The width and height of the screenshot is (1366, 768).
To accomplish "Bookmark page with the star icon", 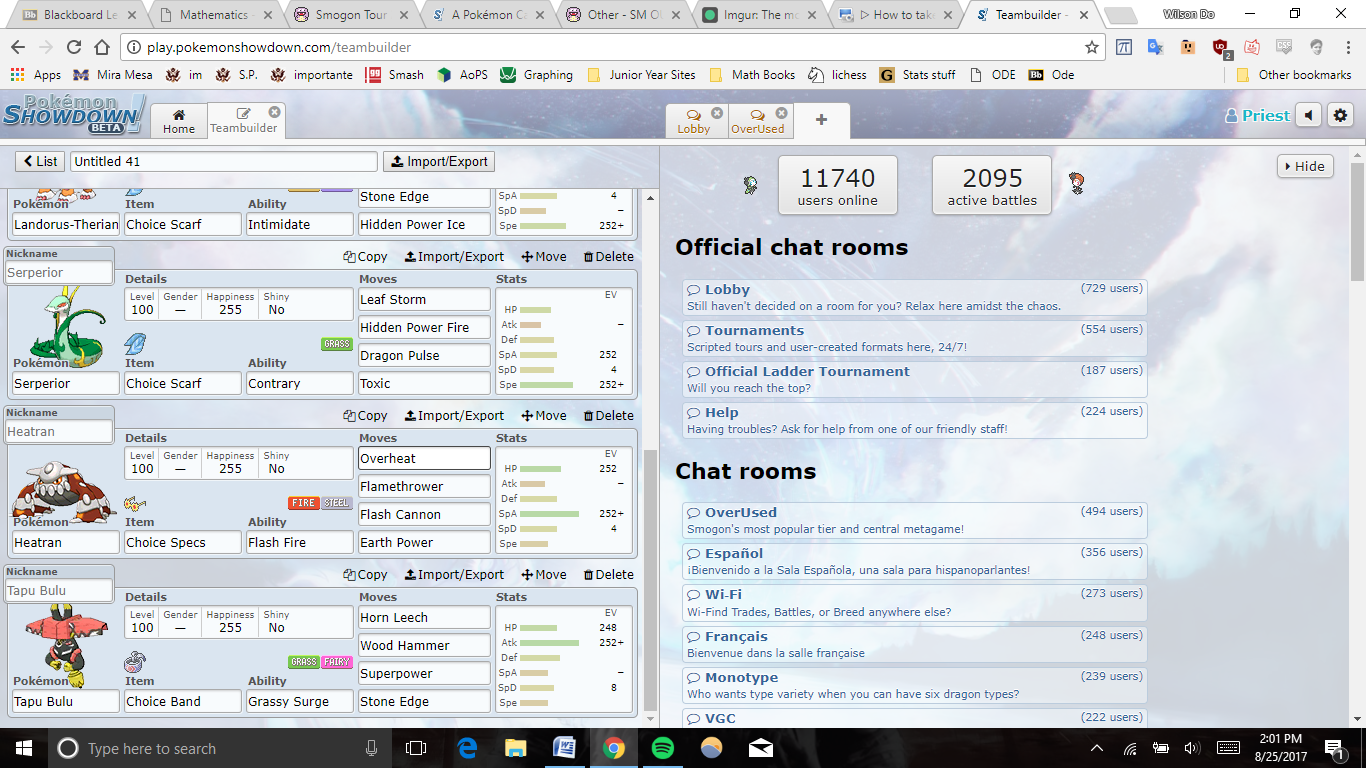I will [1091, 47].
